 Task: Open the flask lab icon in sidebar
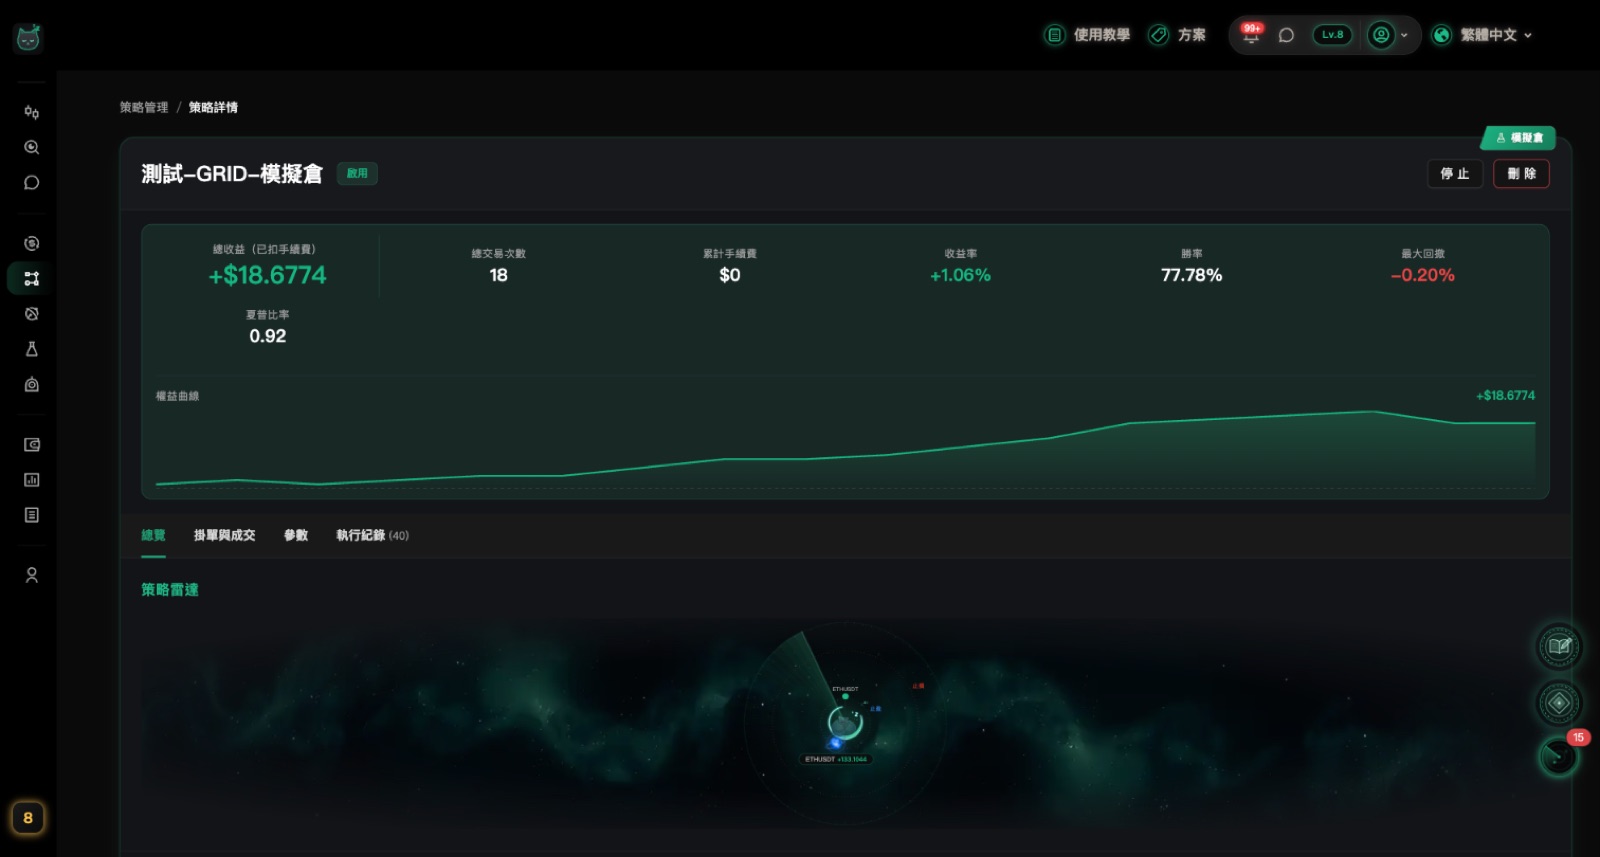pyautogui.click(x=32, y=349)
